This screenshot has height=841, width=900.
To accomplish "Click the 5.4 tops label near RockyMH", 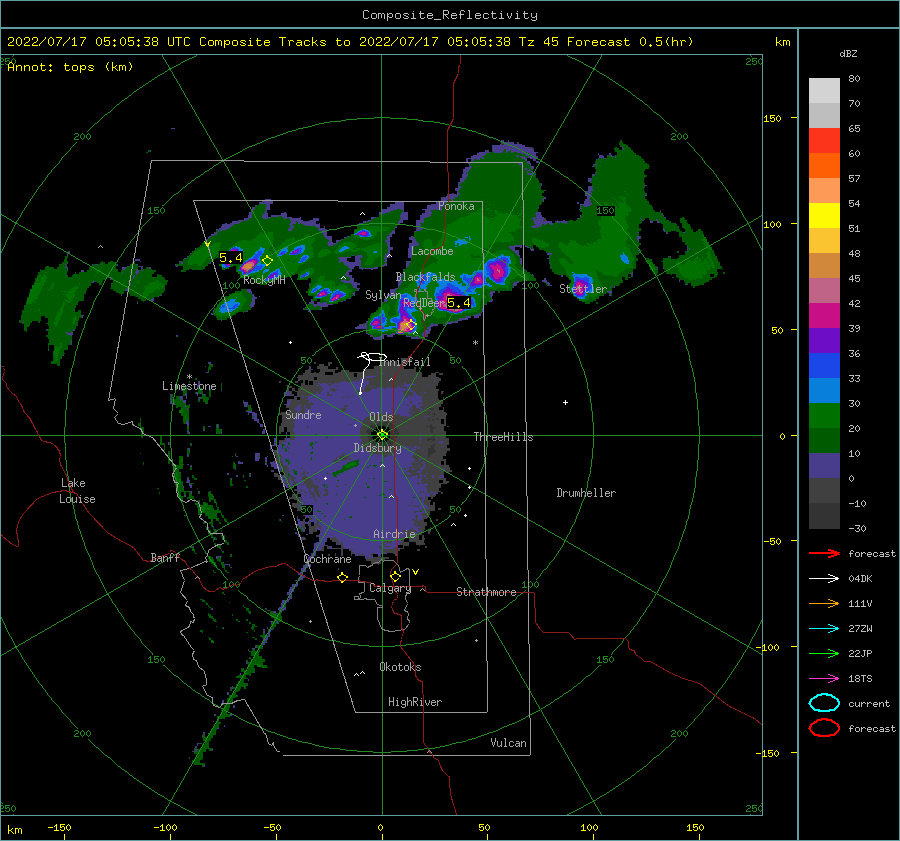I will tap(231, 258).
